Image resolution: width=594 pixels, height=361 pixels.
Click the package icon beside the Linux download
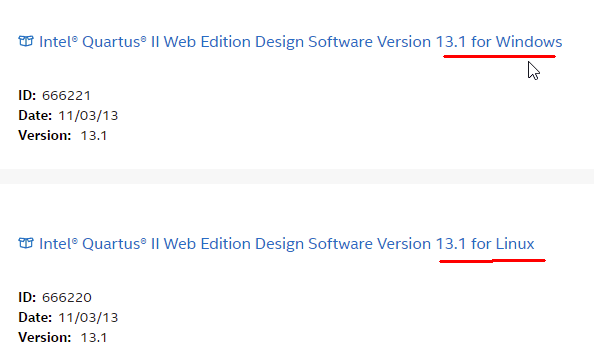click(x=26, y=243)
